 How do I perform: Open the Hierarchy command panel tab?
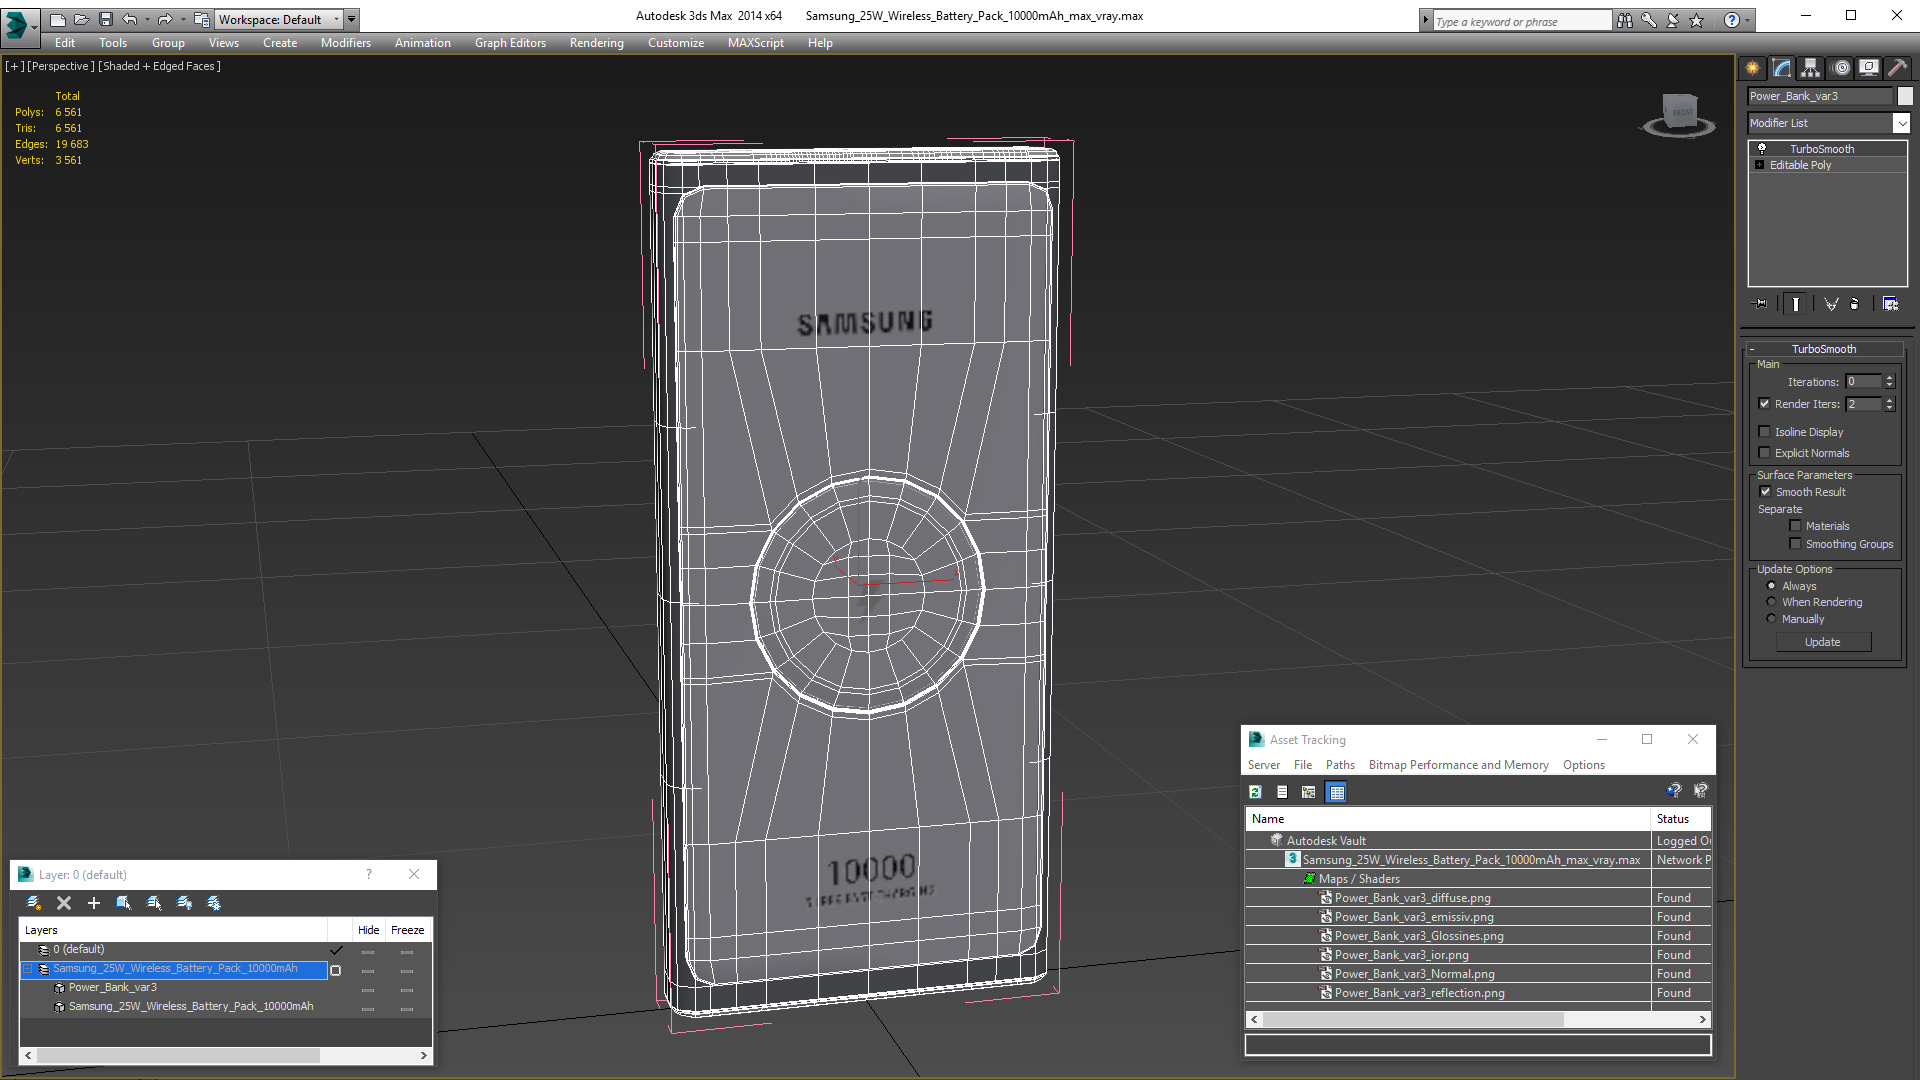1810,68
